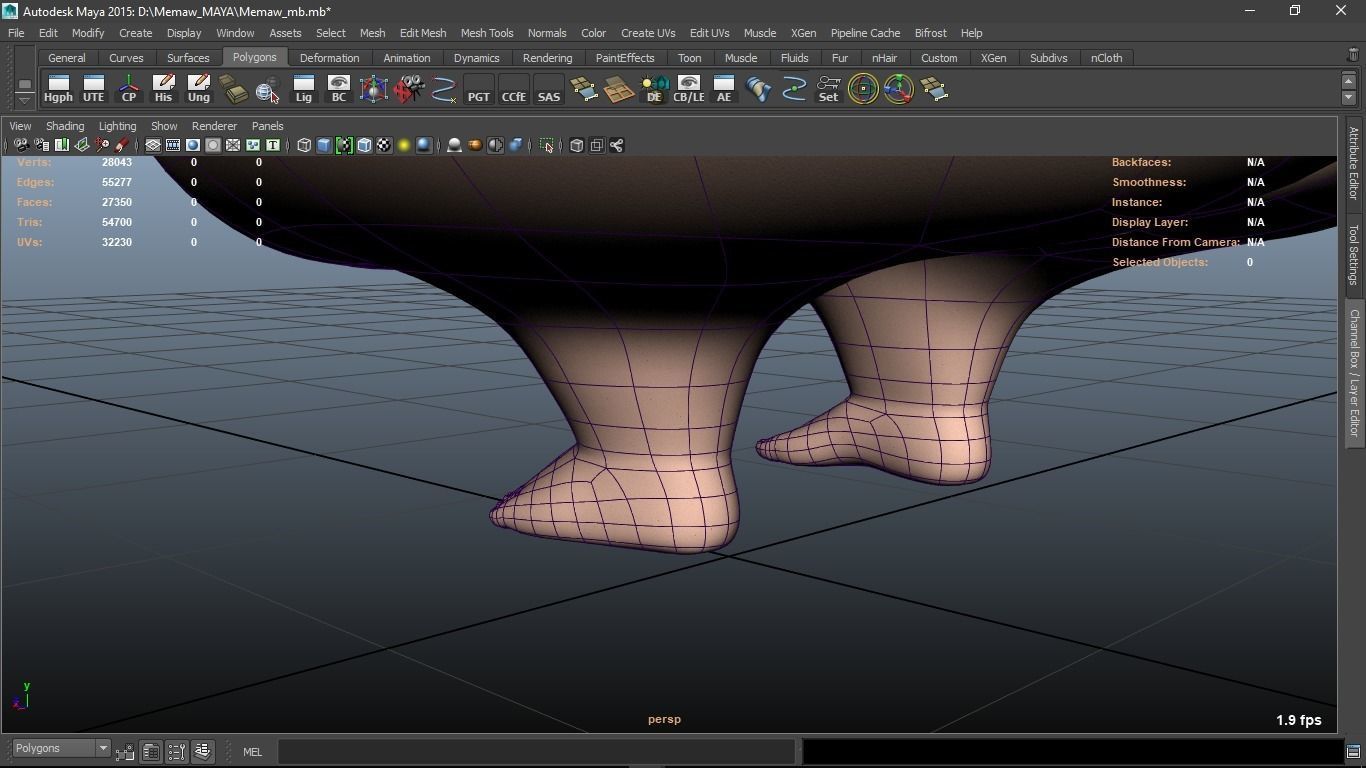1366x768 pixels.
Task: Open the Hypergraph (Hgph) shelf button
Action: pyautogui.click(x=58, y=89)
